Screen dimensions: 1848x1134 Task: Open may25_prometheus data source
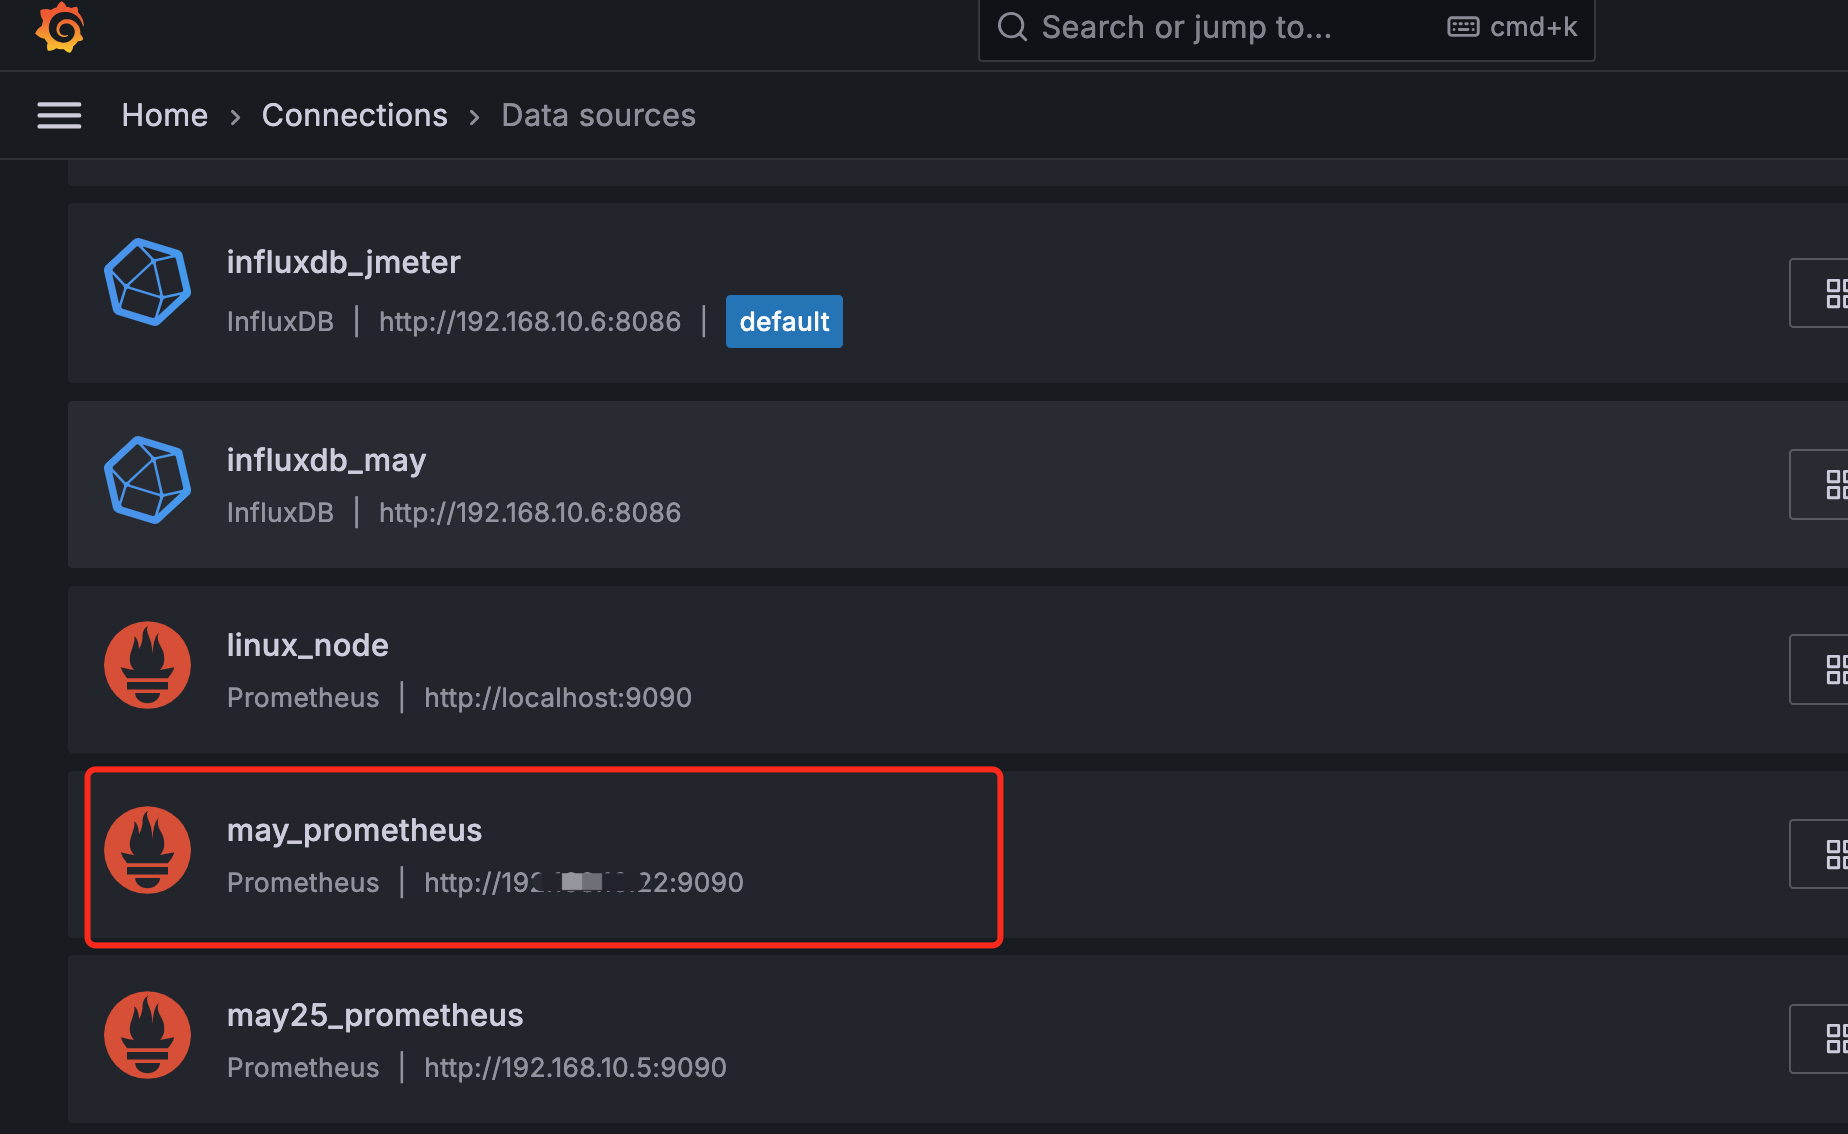(375, 1015)
